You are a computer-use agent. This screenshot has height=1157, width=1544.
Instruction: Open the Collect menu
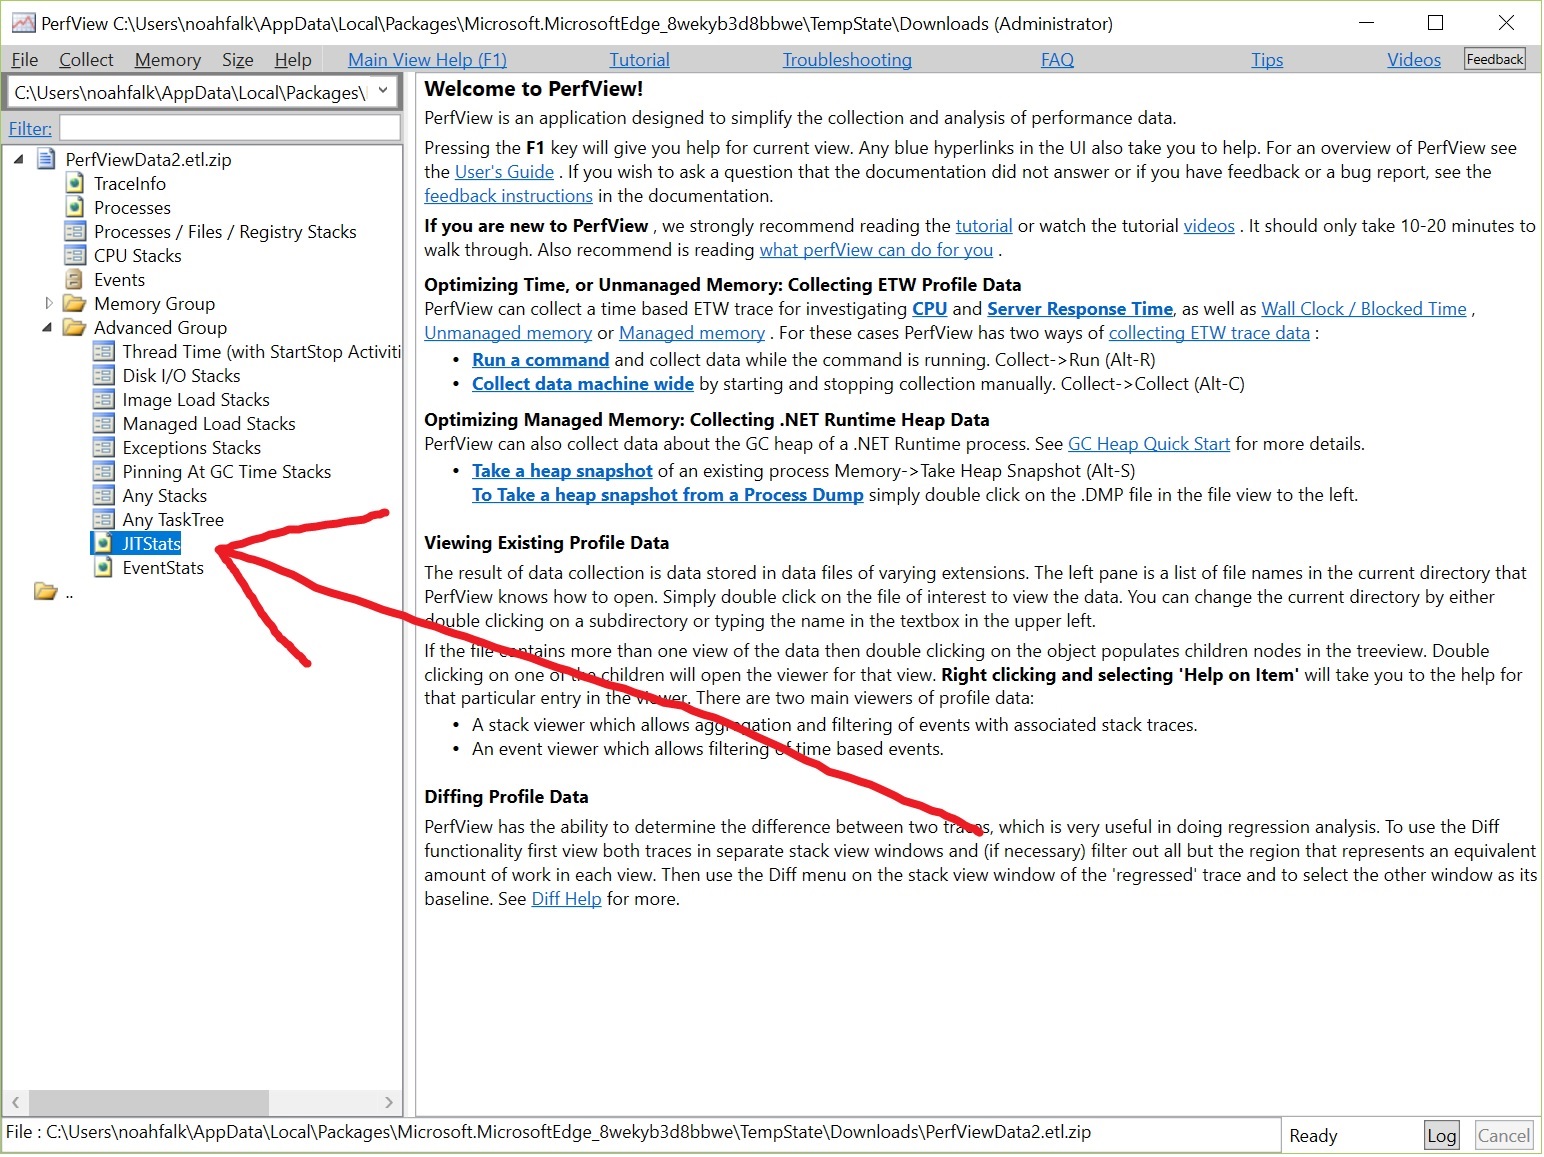point(86,60)
